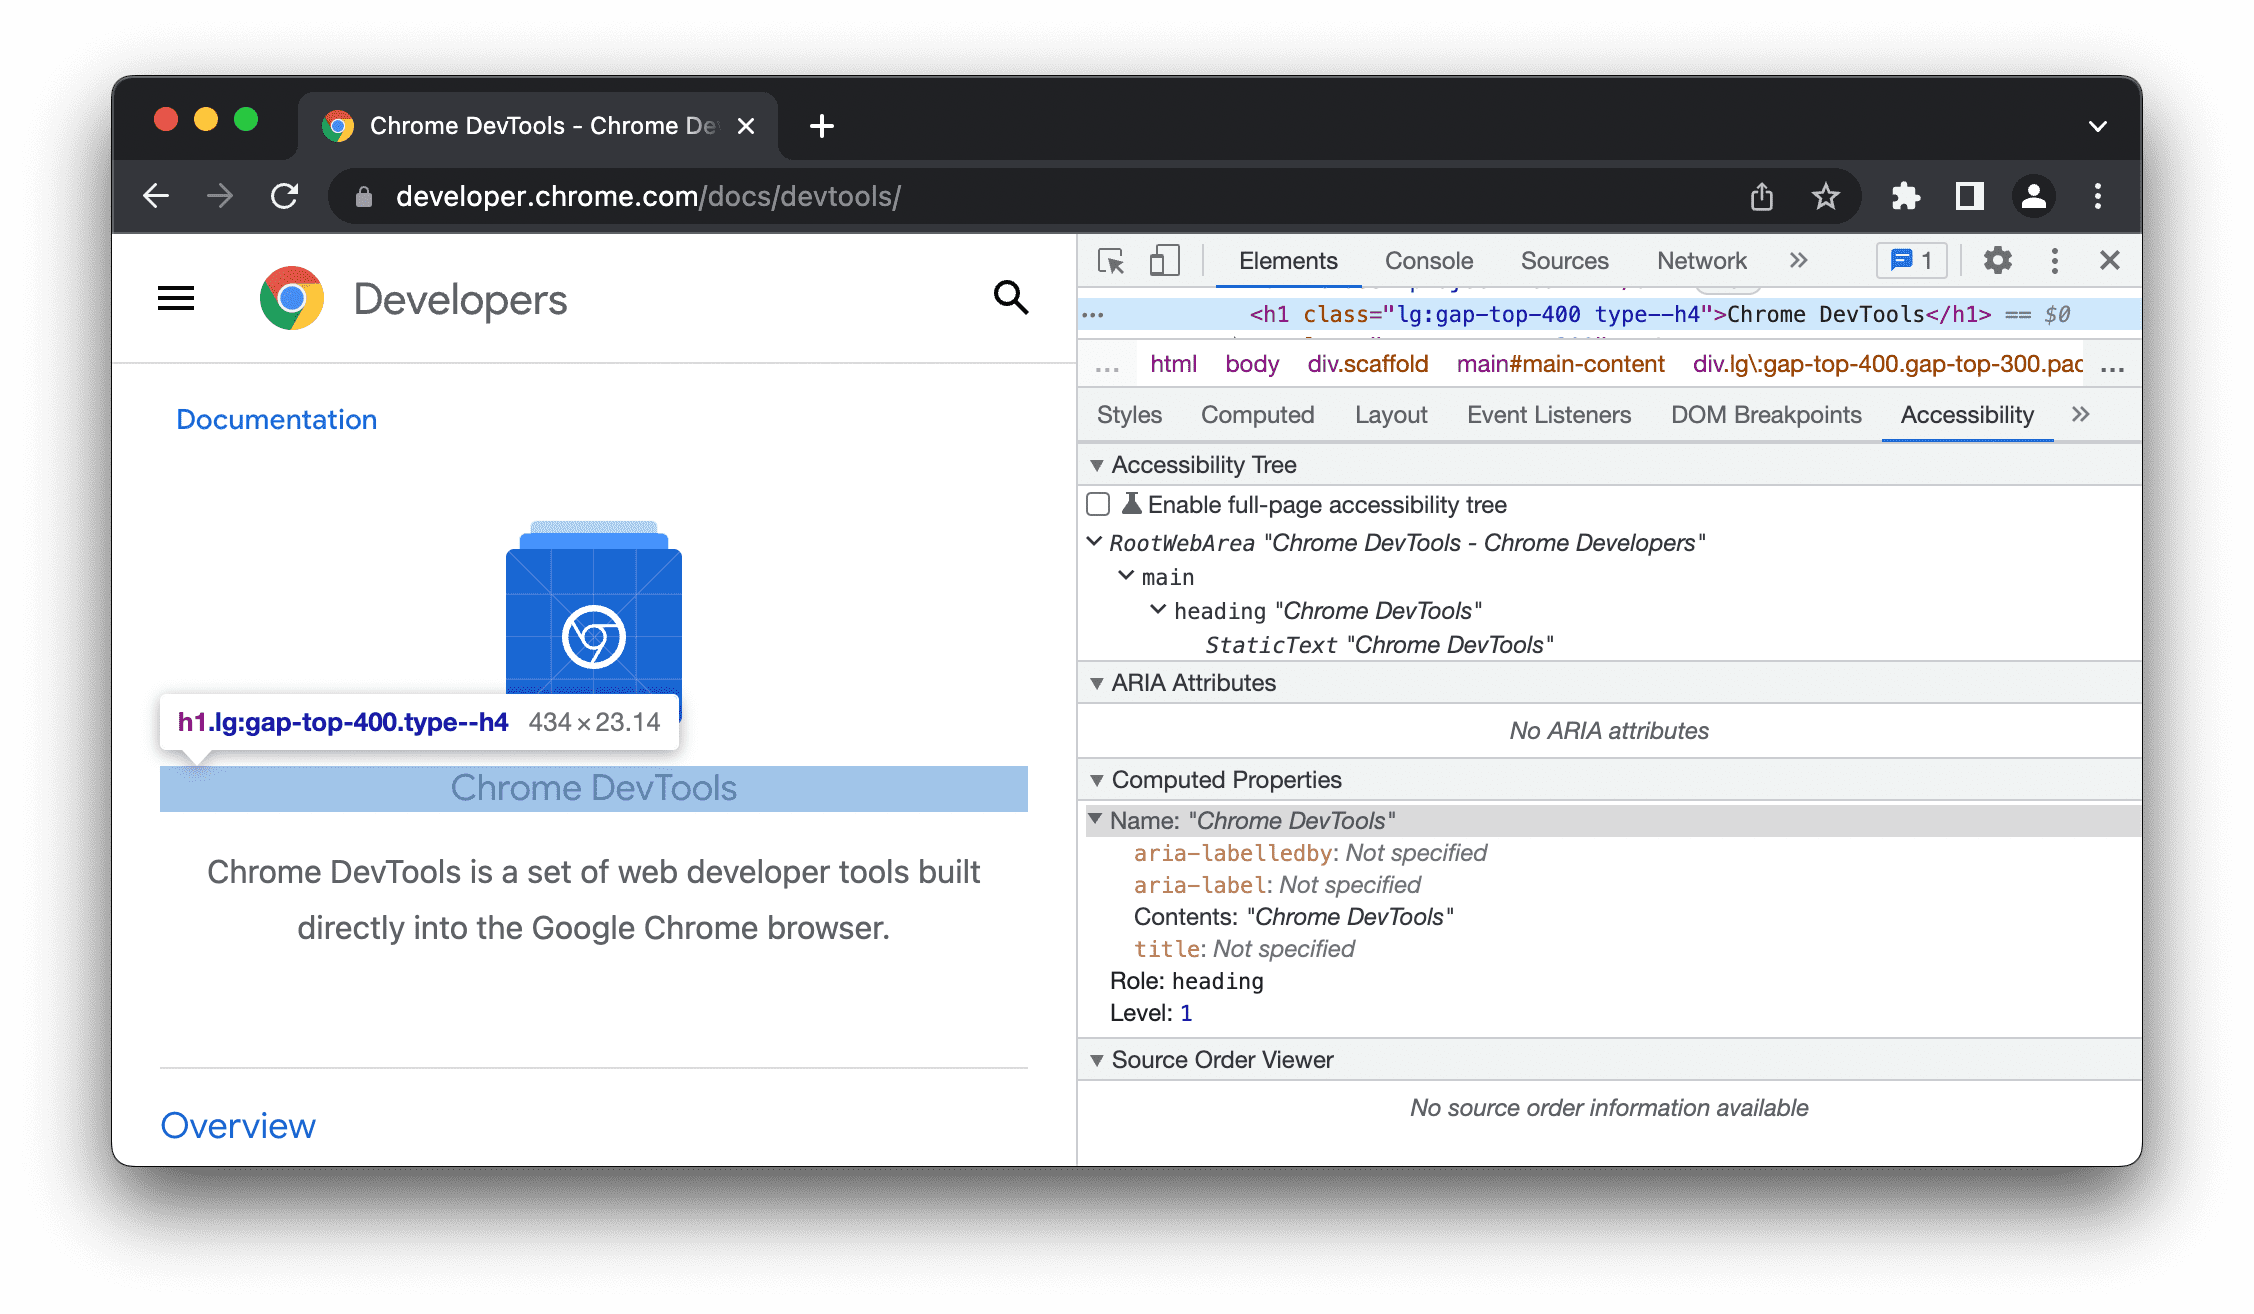Open the Styles tab

coord(1128,415)
